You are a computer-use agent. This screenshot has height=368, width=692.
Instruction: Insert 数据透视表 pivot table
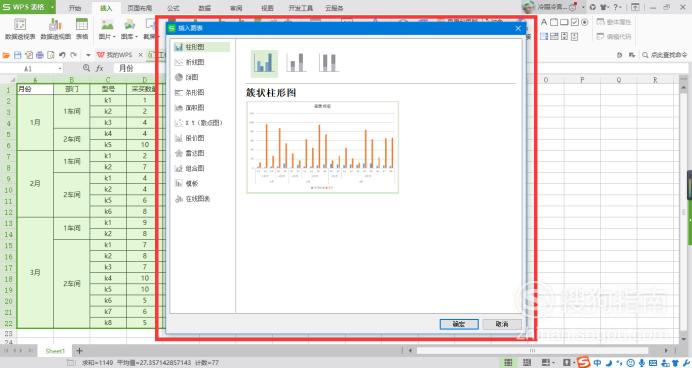pyautogui.click(x=20, y=29)
